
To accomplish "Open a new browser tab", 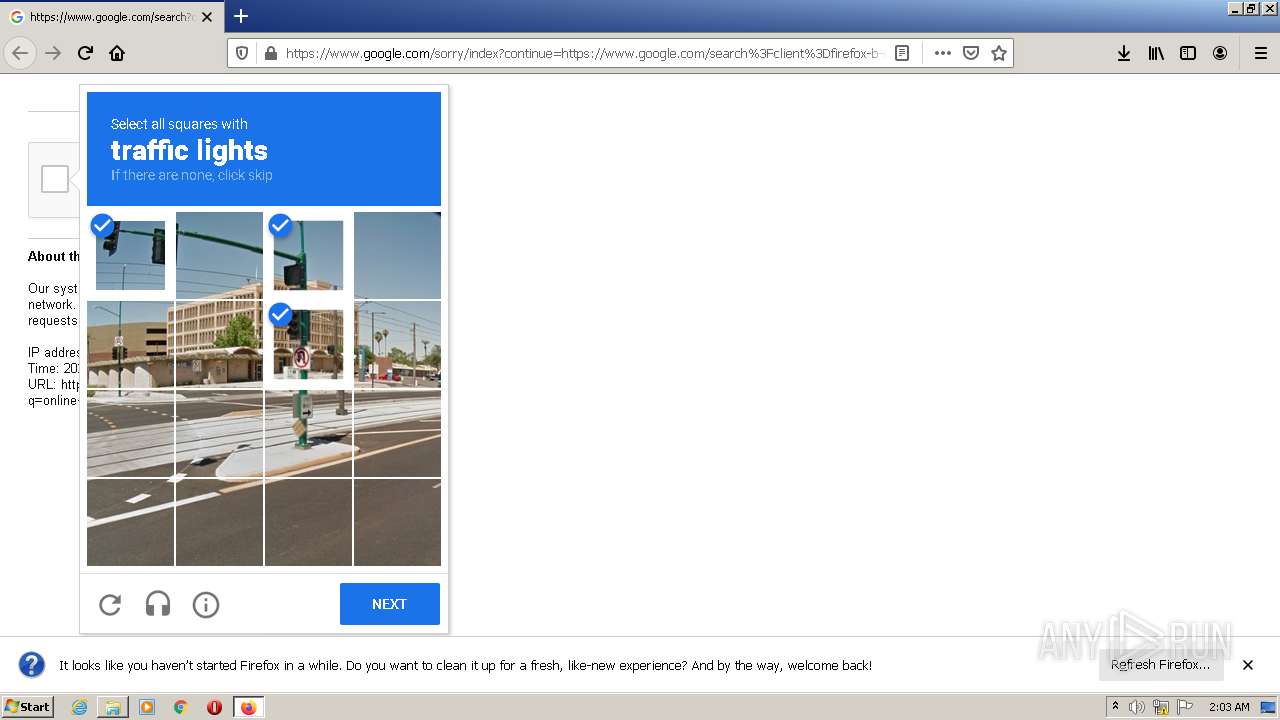I will click(241, 16).
